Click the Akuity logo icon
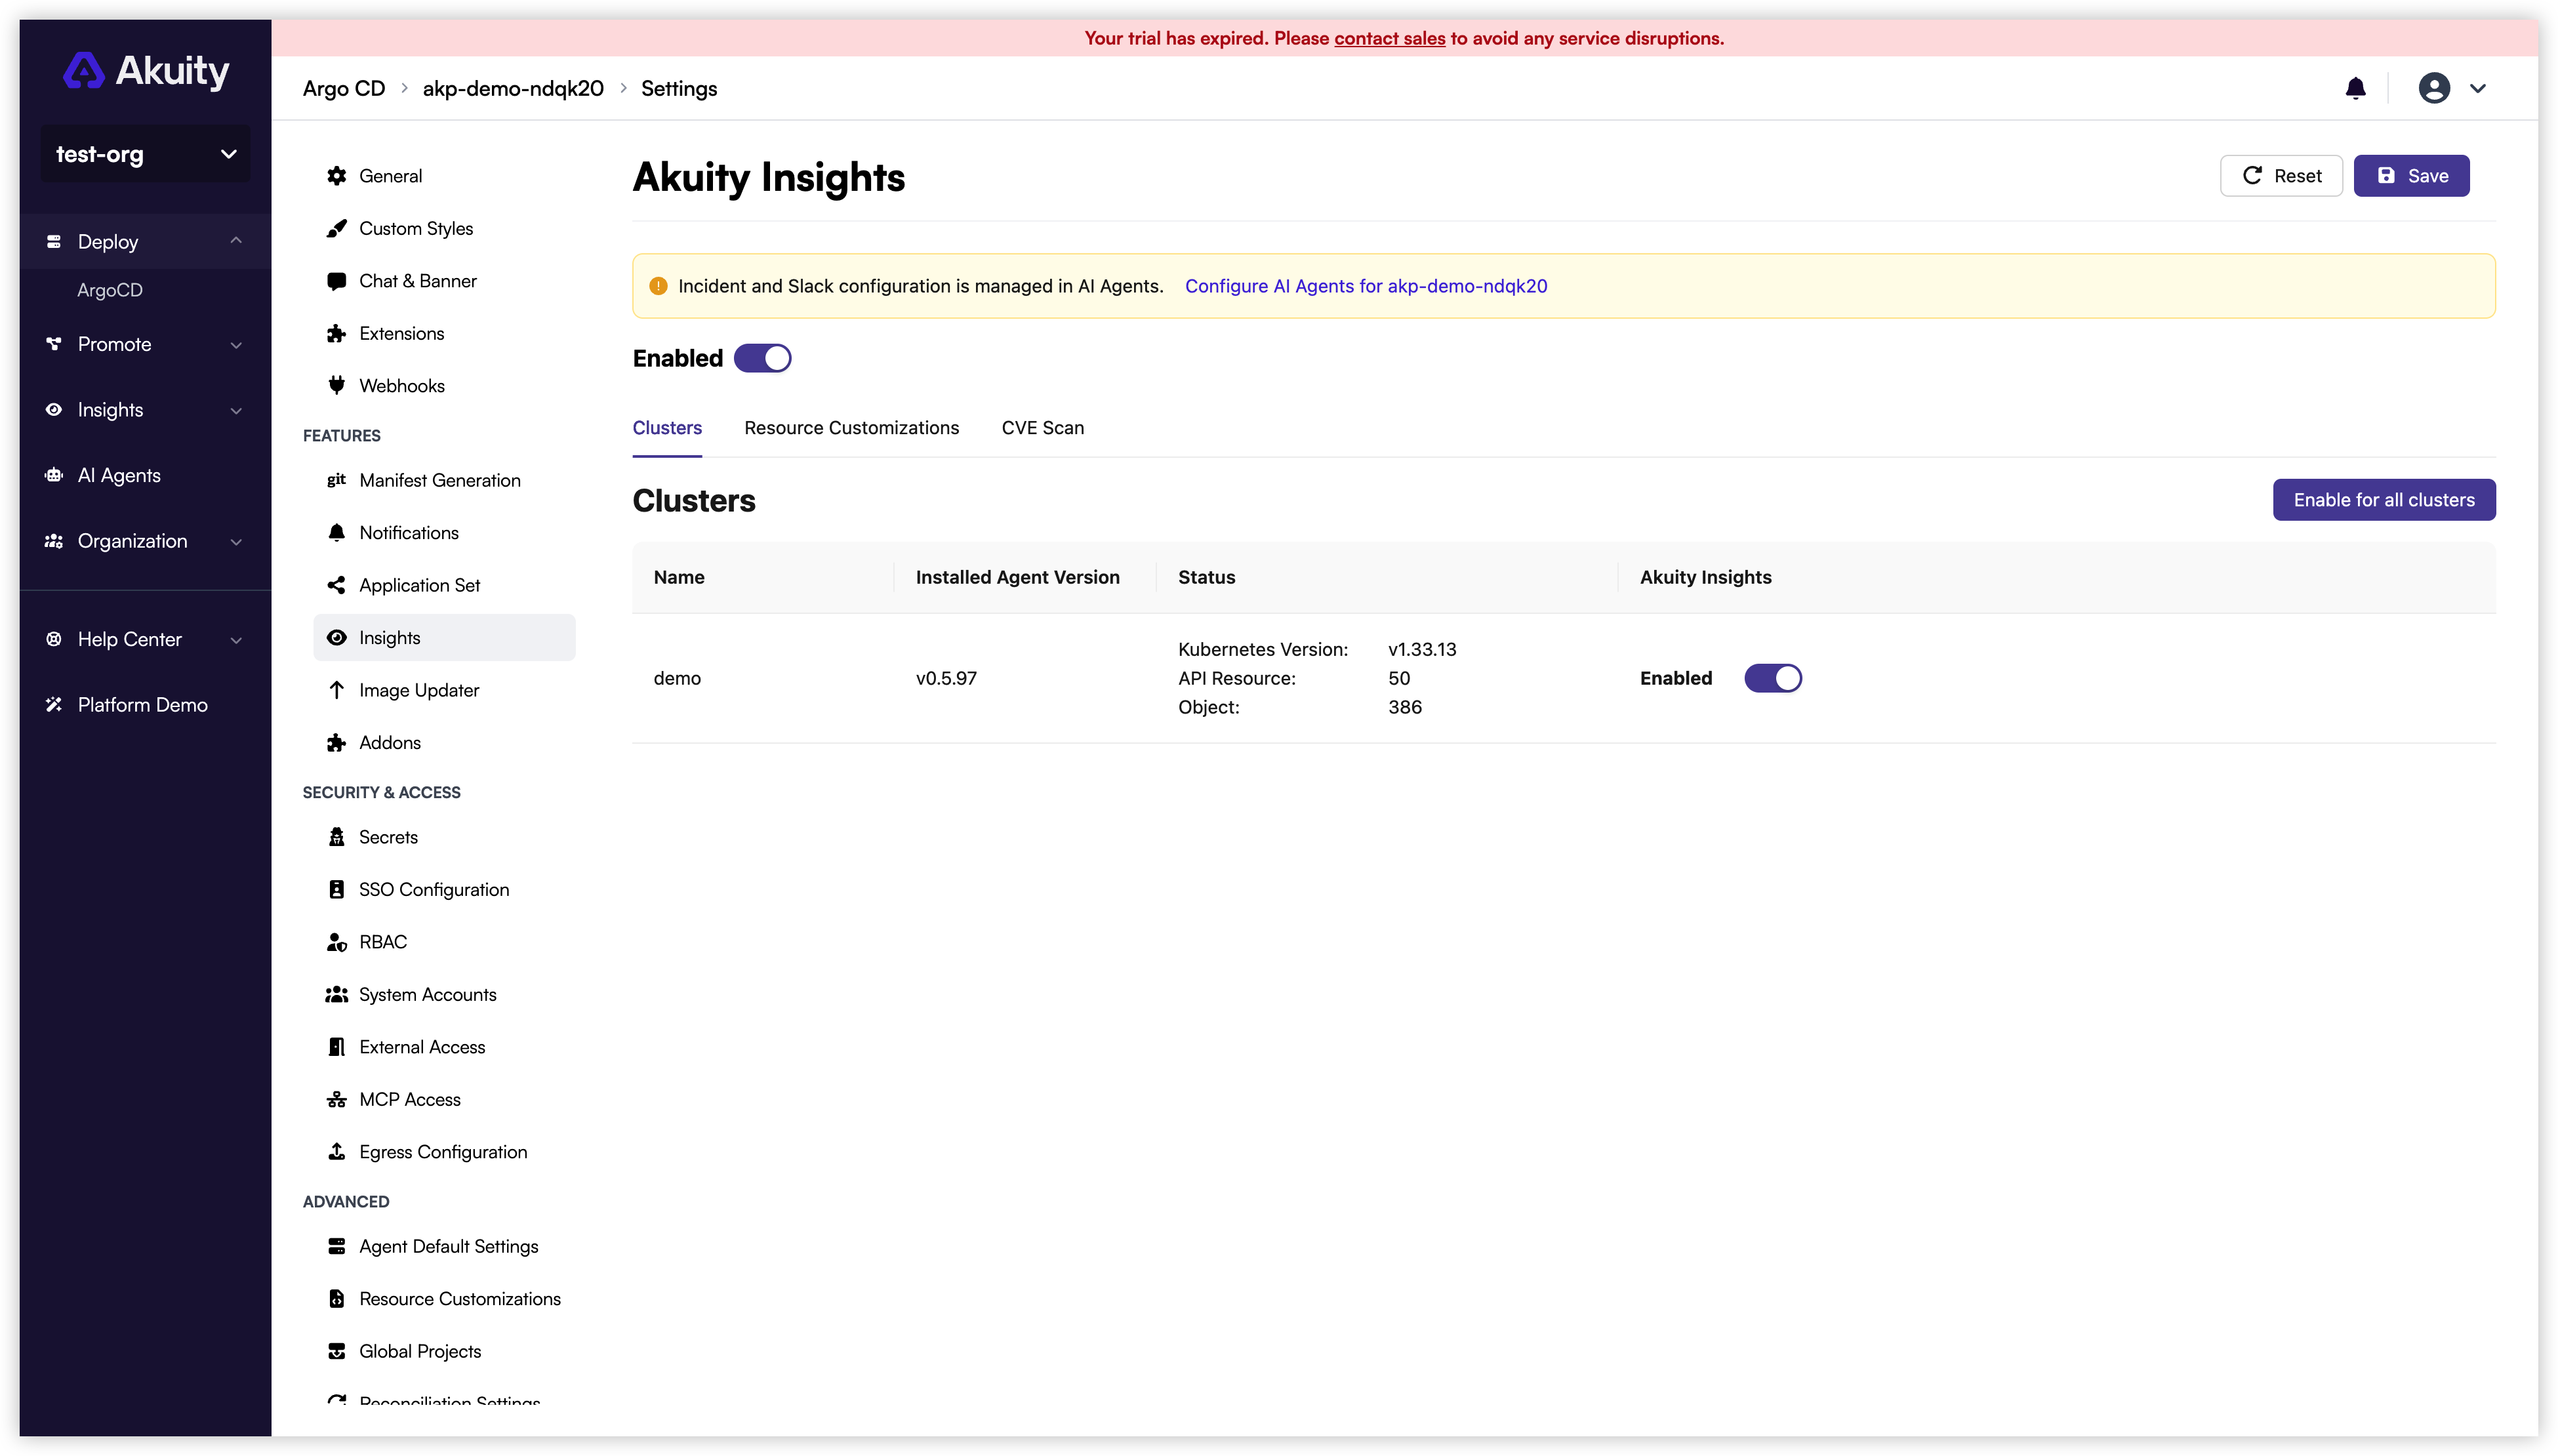Image resolution: width=2558 pixels, height=1456 pixels. coord(84,70)
